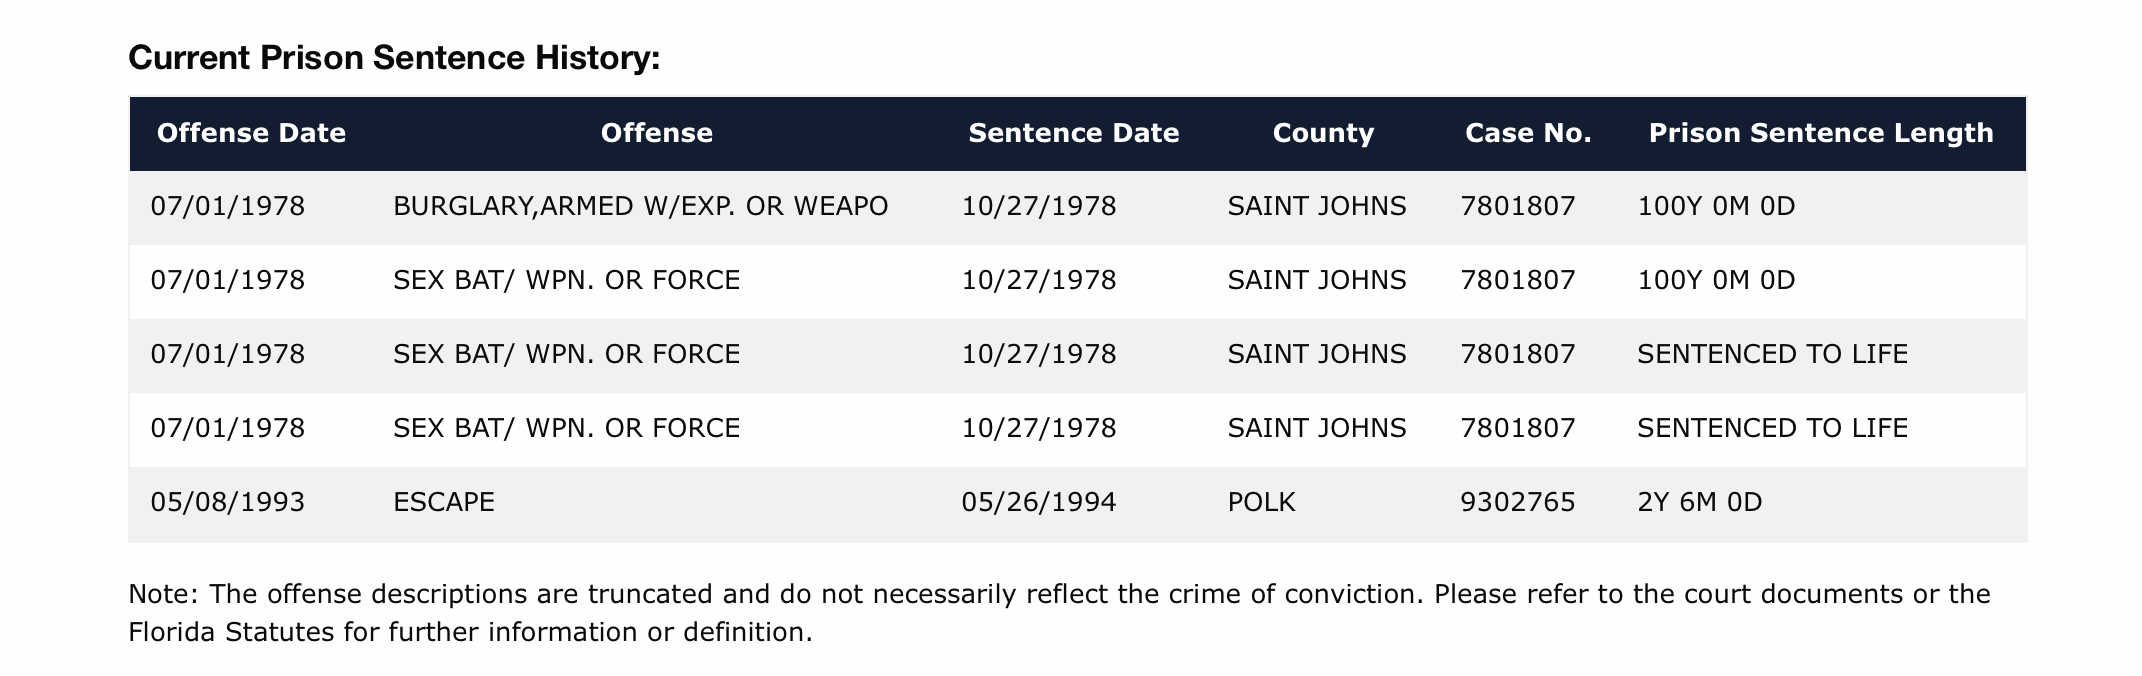Click the burglary row's case number 7801807
Image resolution: width=2142 pixels, height=676 pixels.
click(x=1518, y=207)
